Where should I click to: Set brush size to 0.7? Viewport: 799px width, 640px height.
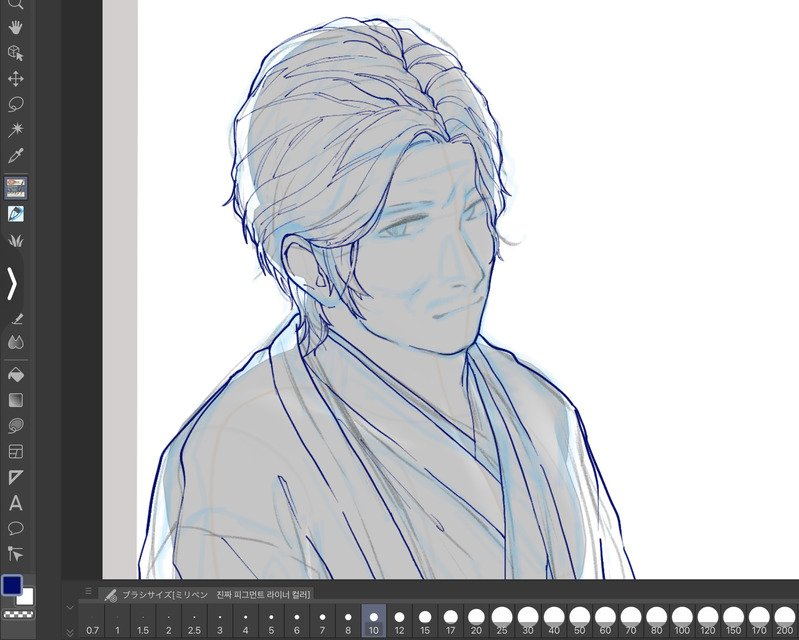pyautogui.click(x=92, y=621)
